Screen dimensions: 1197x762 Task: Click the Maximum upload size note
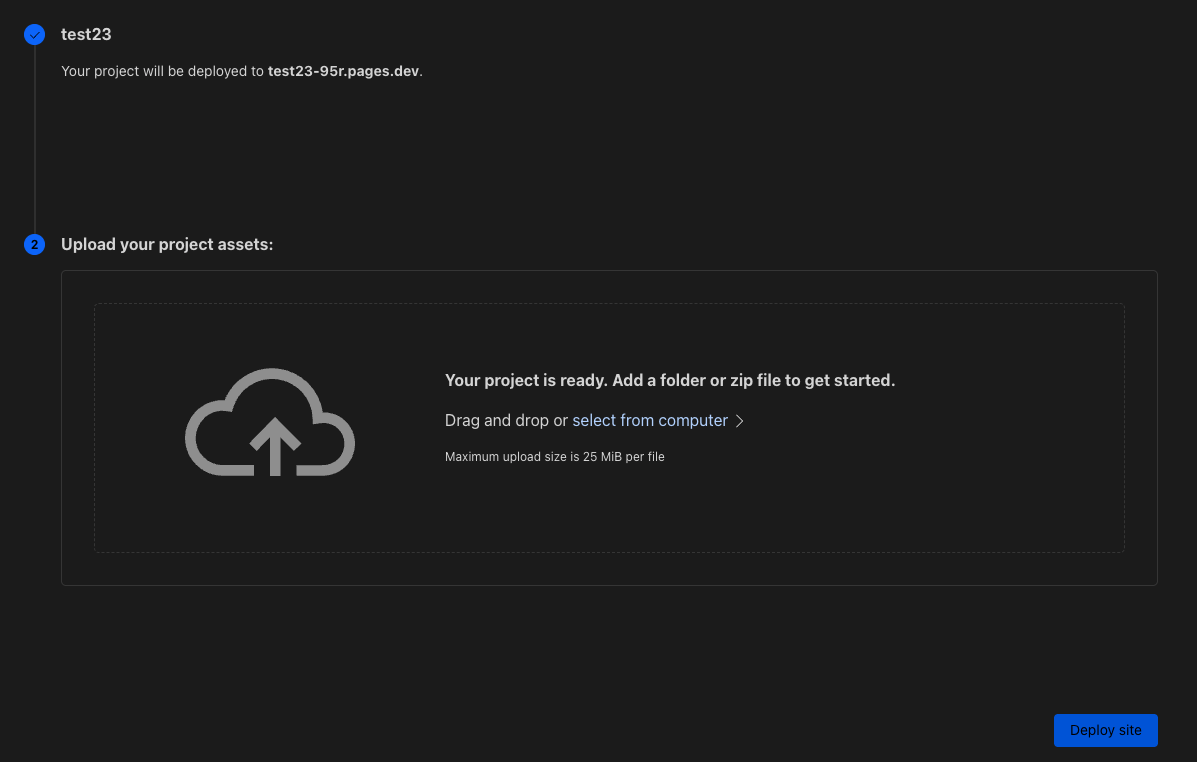(x=554, y=457)
